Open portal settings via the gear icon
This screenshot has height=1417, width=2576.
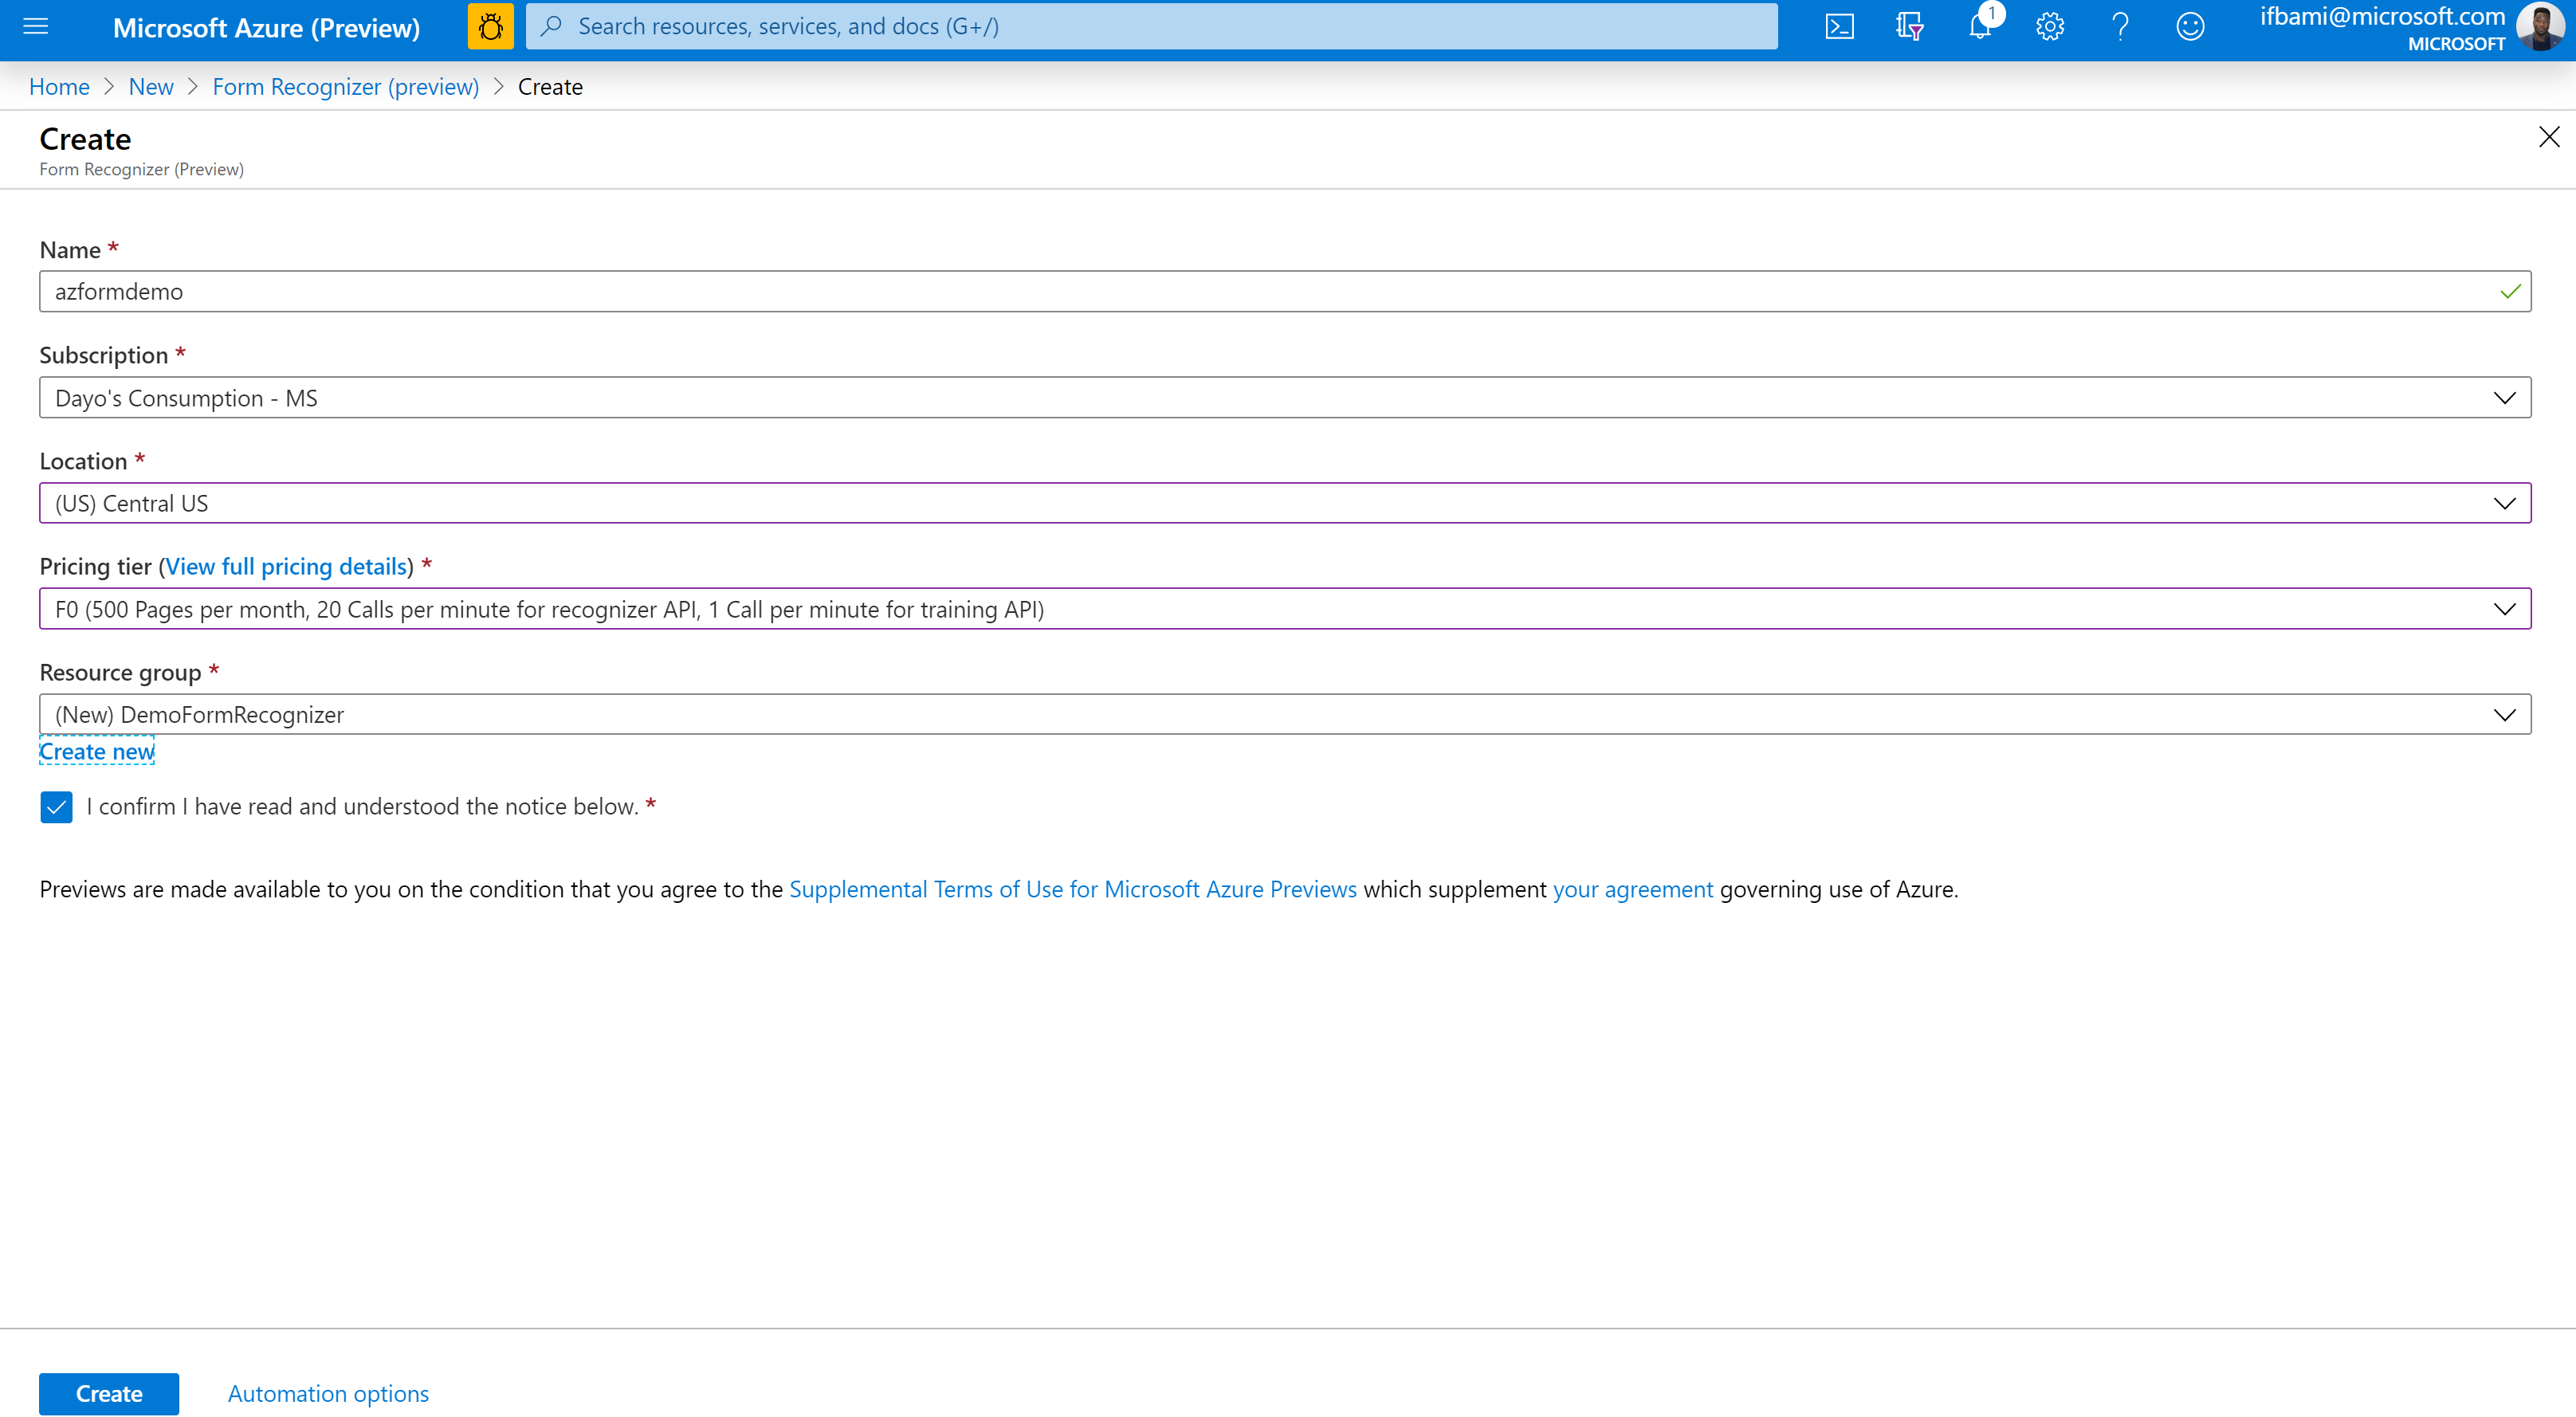tap(2049, 27)
